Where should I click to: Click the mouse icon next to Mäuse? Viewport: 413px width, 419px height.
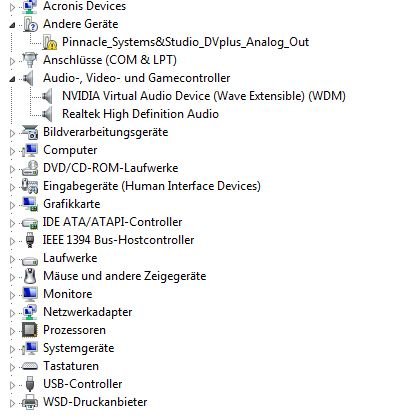click(x=30, y=276)
